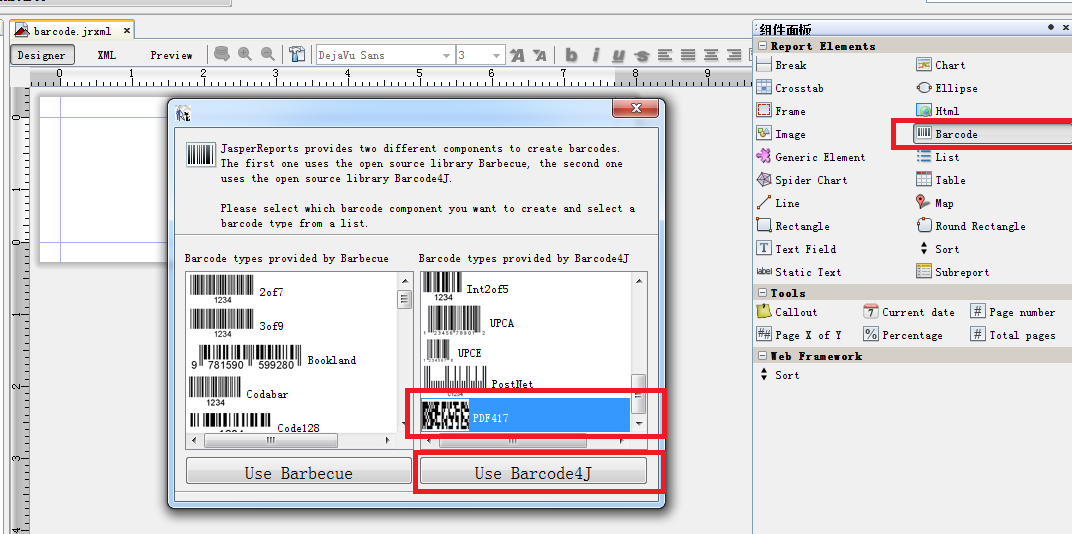The image size is (1072, 534).
Task: Toggle underline formatting
Action: 619,55
